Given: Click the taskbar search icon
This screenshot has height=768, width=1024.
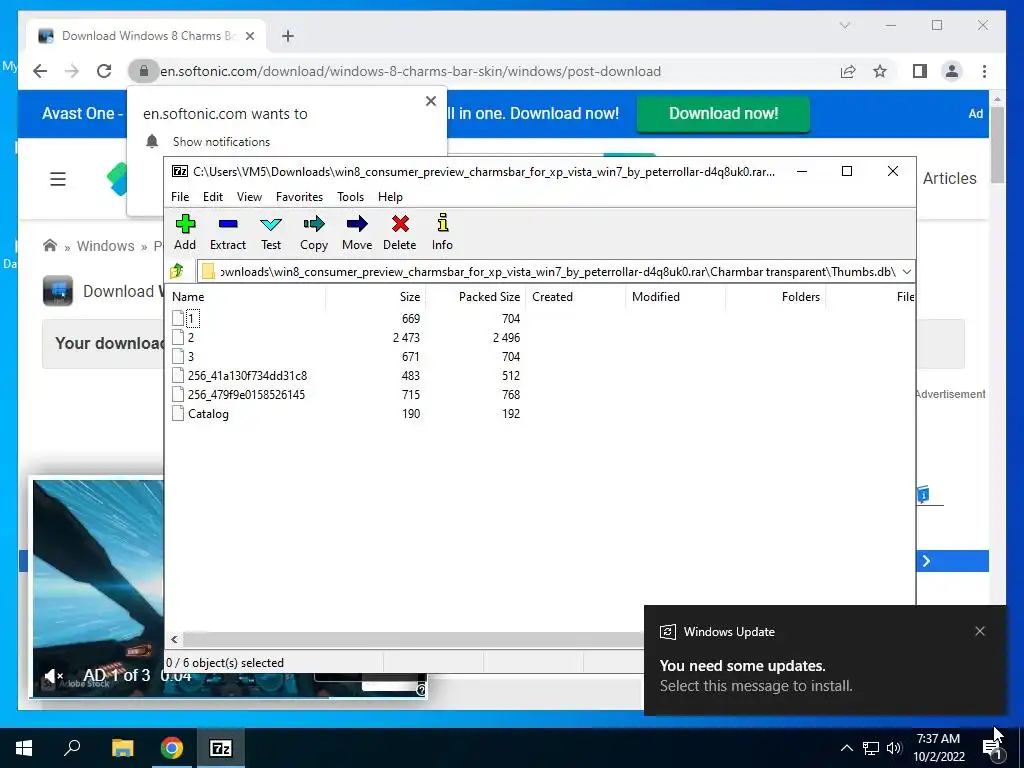Looking at the screenshot, I should (72, 748).
